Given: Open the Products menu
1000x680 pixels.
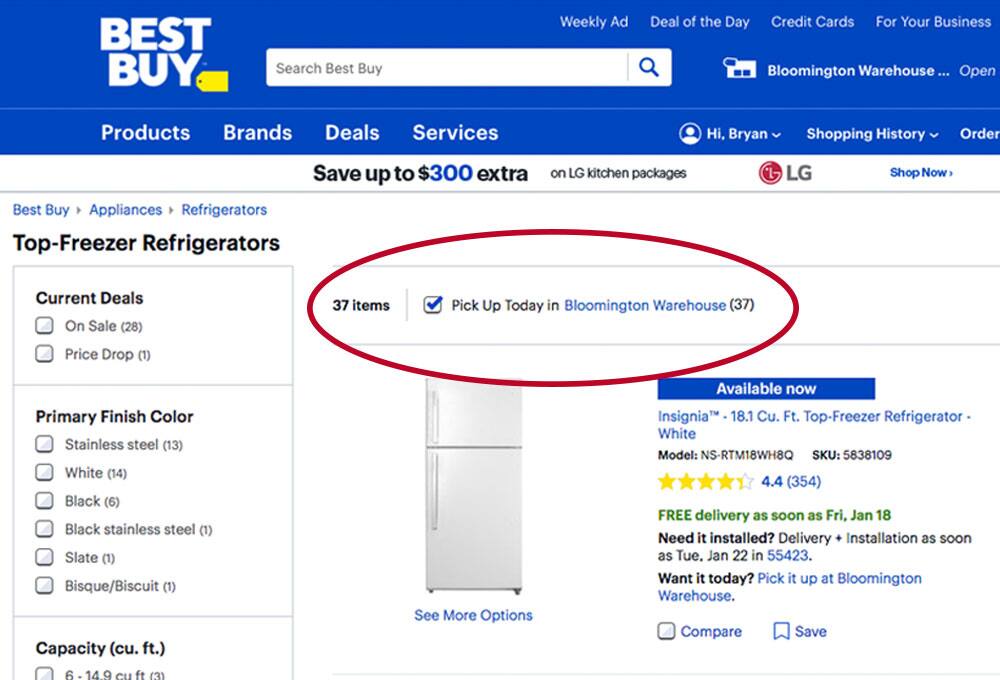Looking at the screenshot, I should [x=145, y=133].
